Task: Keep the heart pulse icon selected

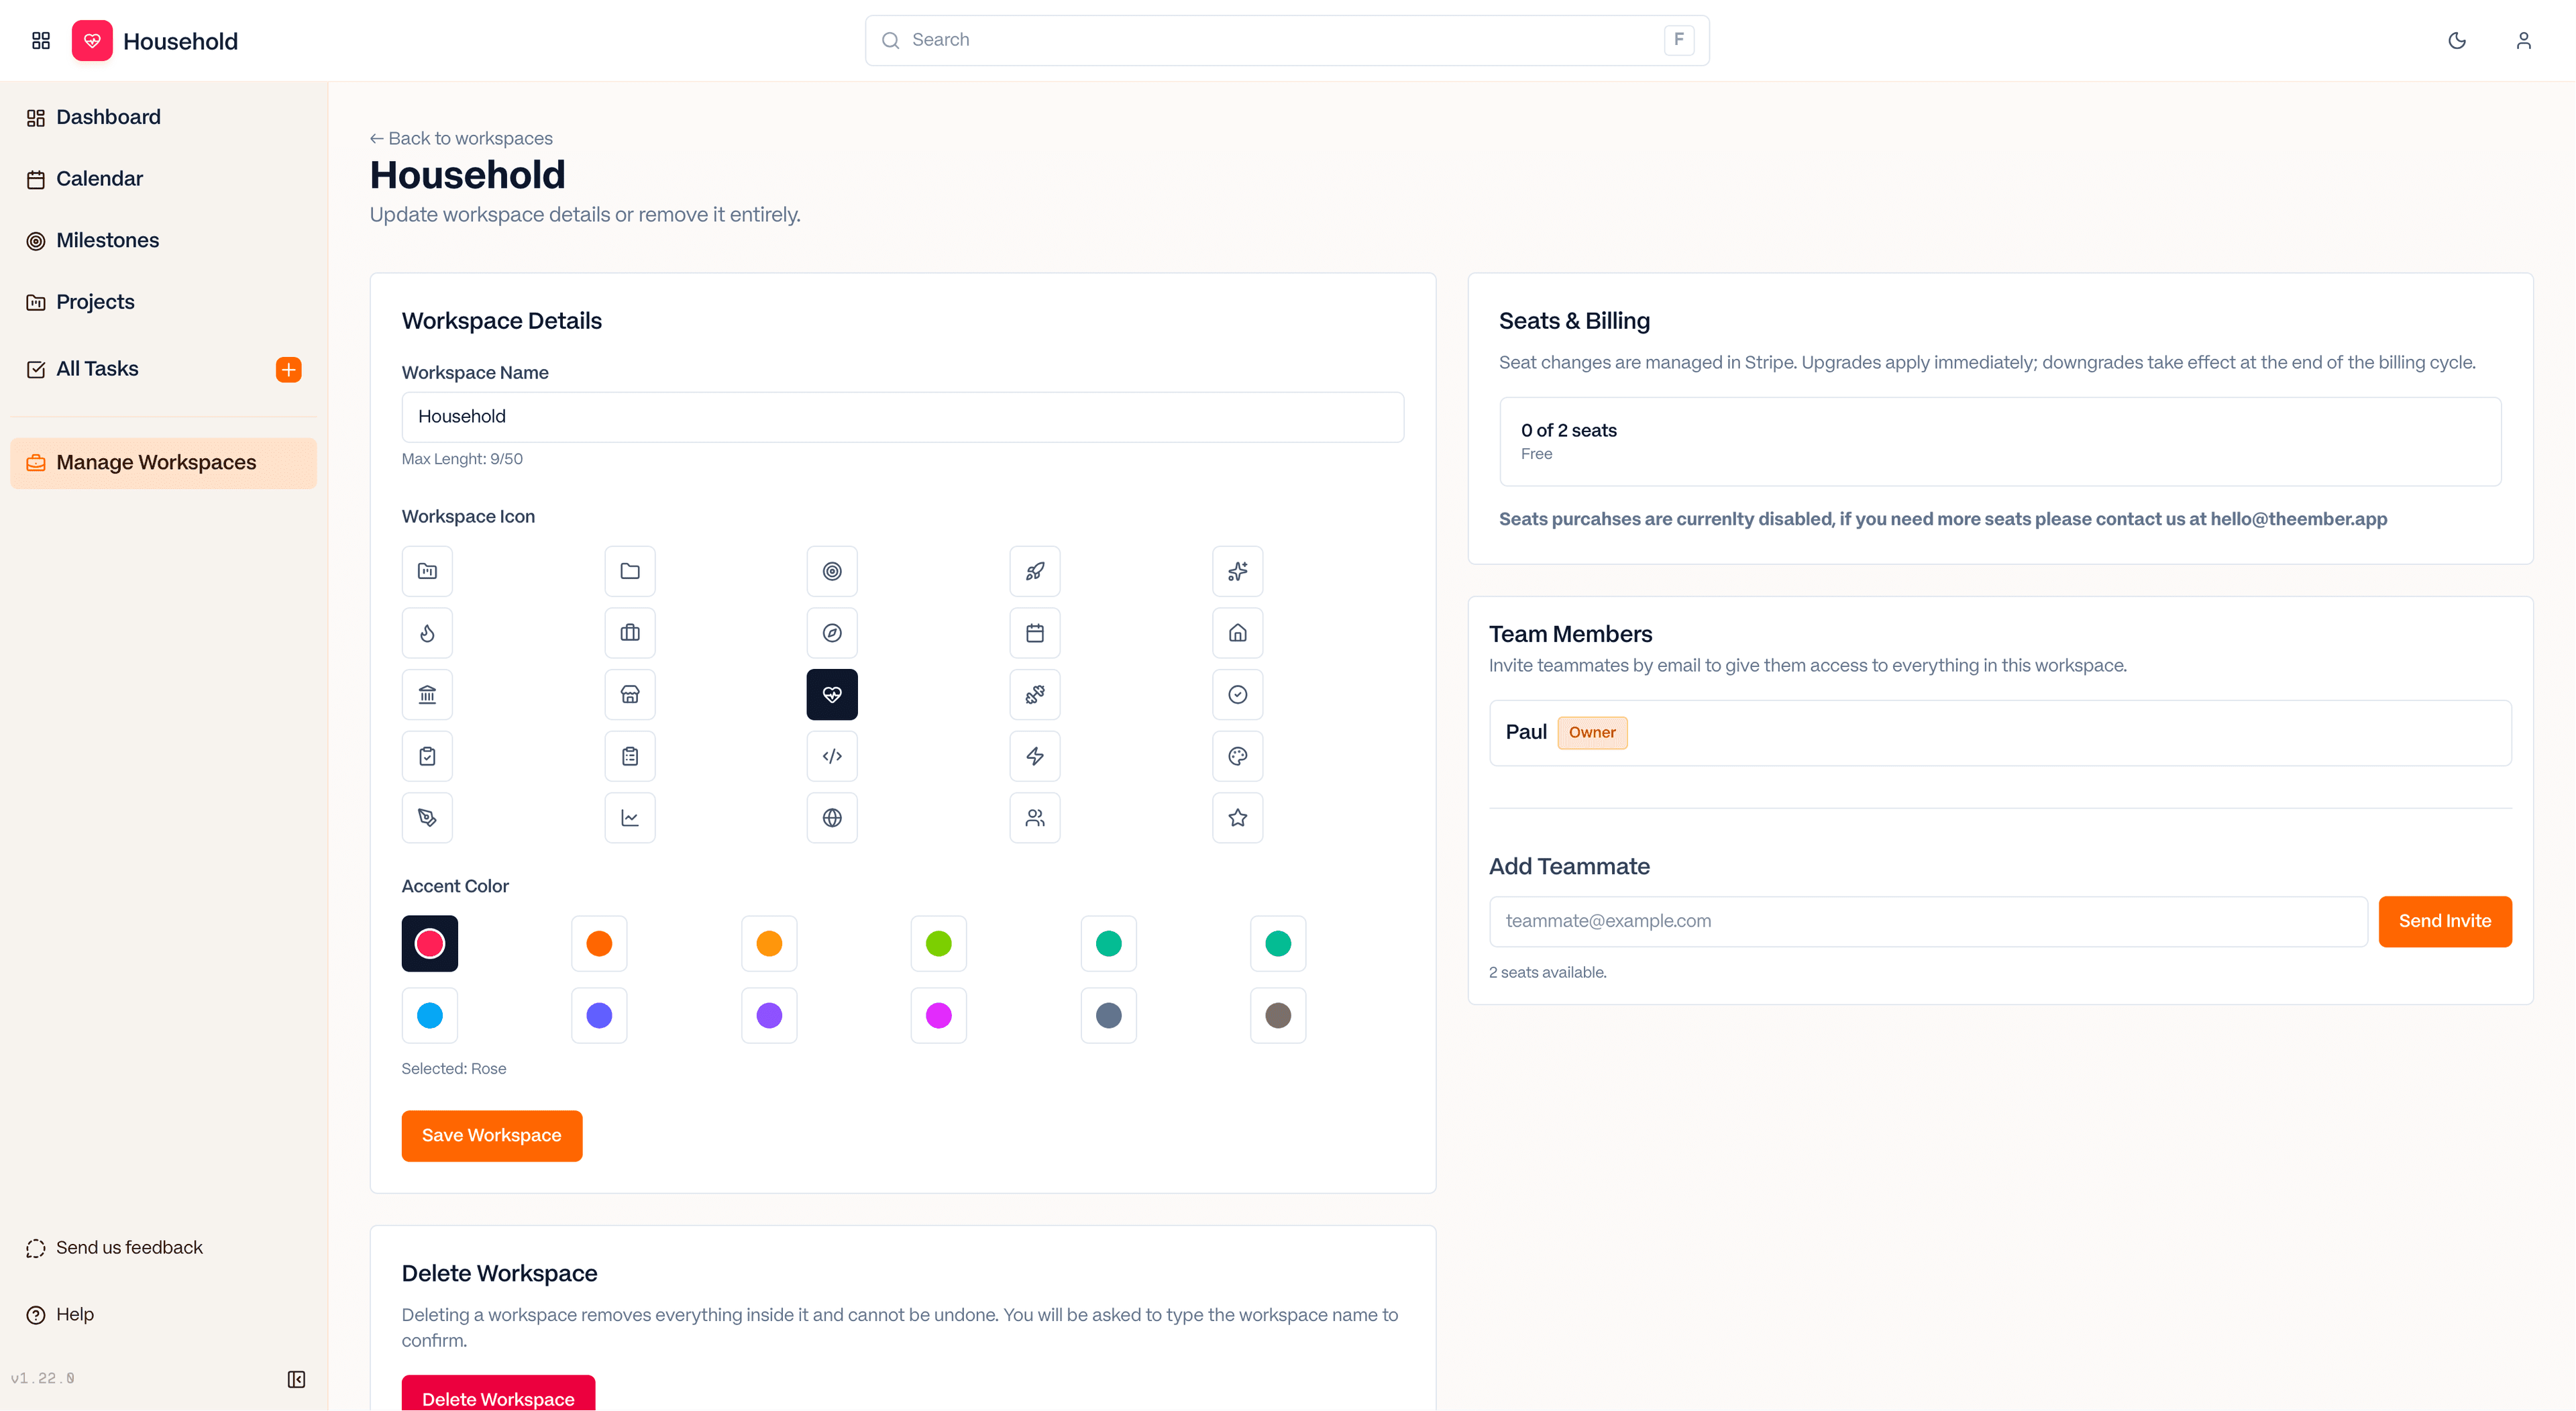Action: coord(832,694)
